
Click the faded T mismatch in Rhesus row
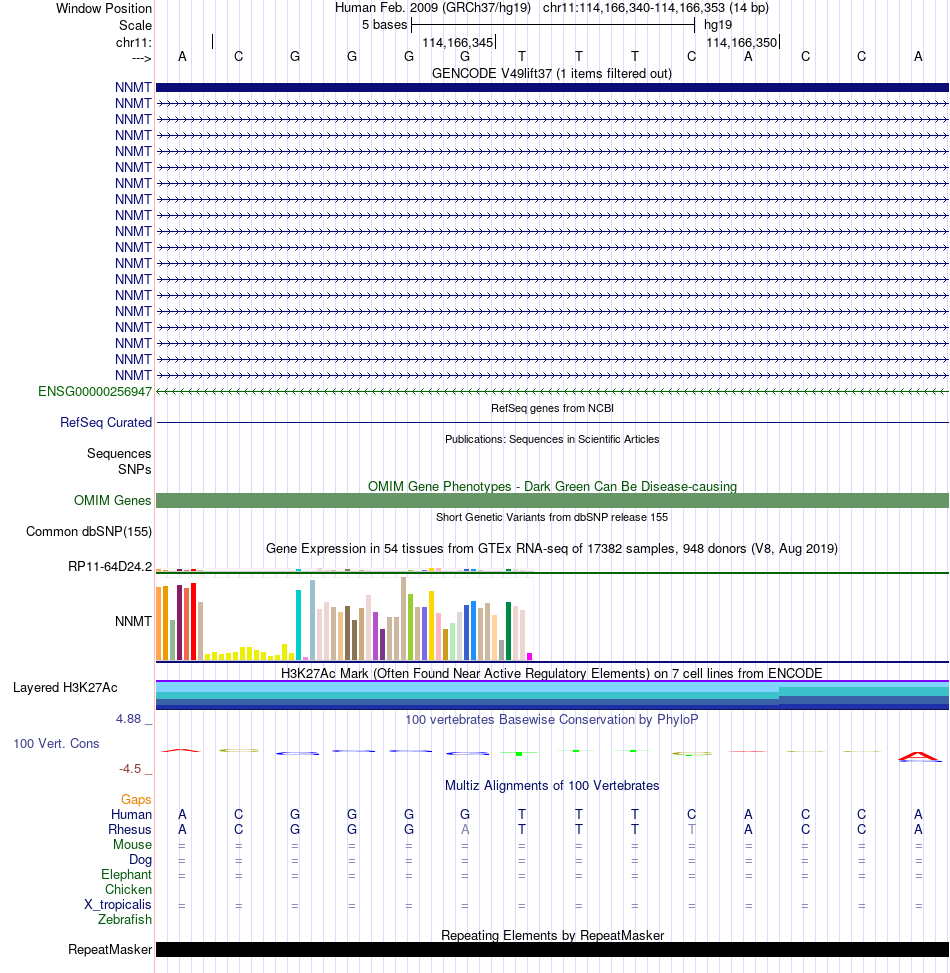coord(692,830)
